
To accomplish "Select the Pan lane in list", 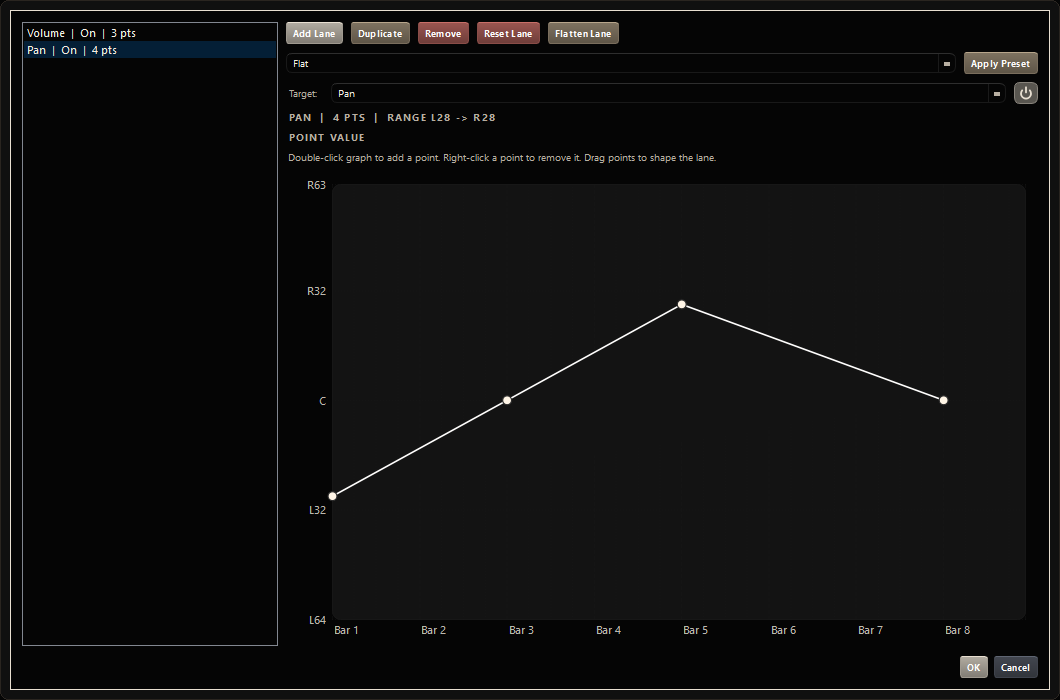I will (150, 50).
